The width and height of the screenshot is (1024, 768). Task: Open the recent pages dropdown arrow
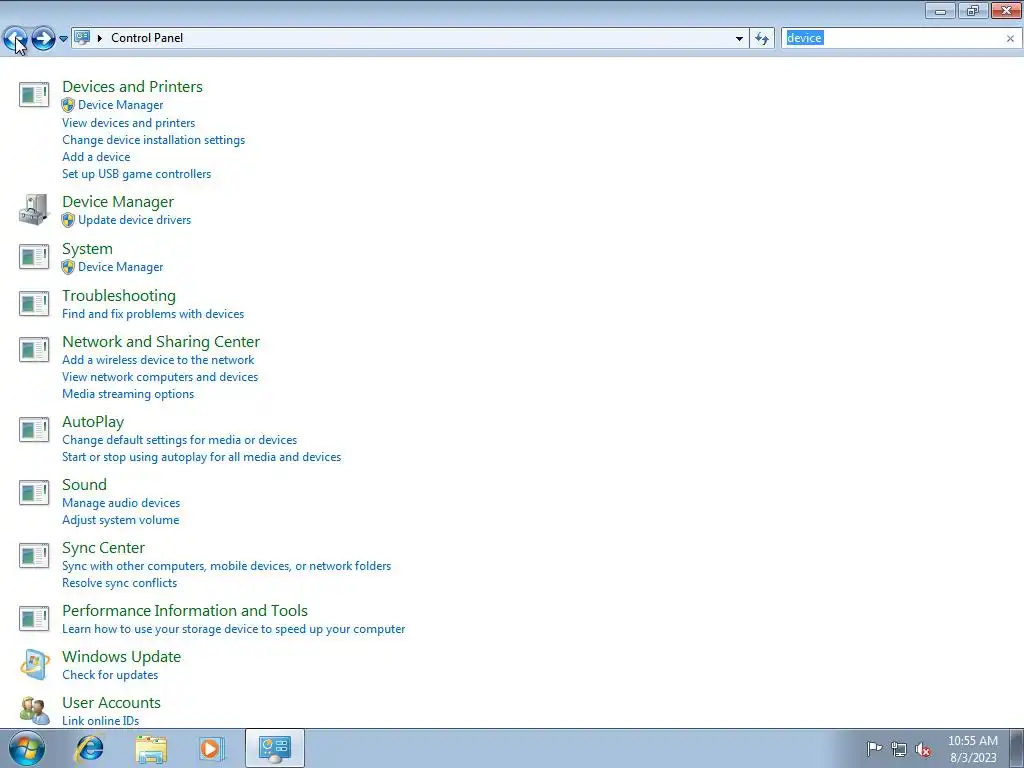point(63,39)
